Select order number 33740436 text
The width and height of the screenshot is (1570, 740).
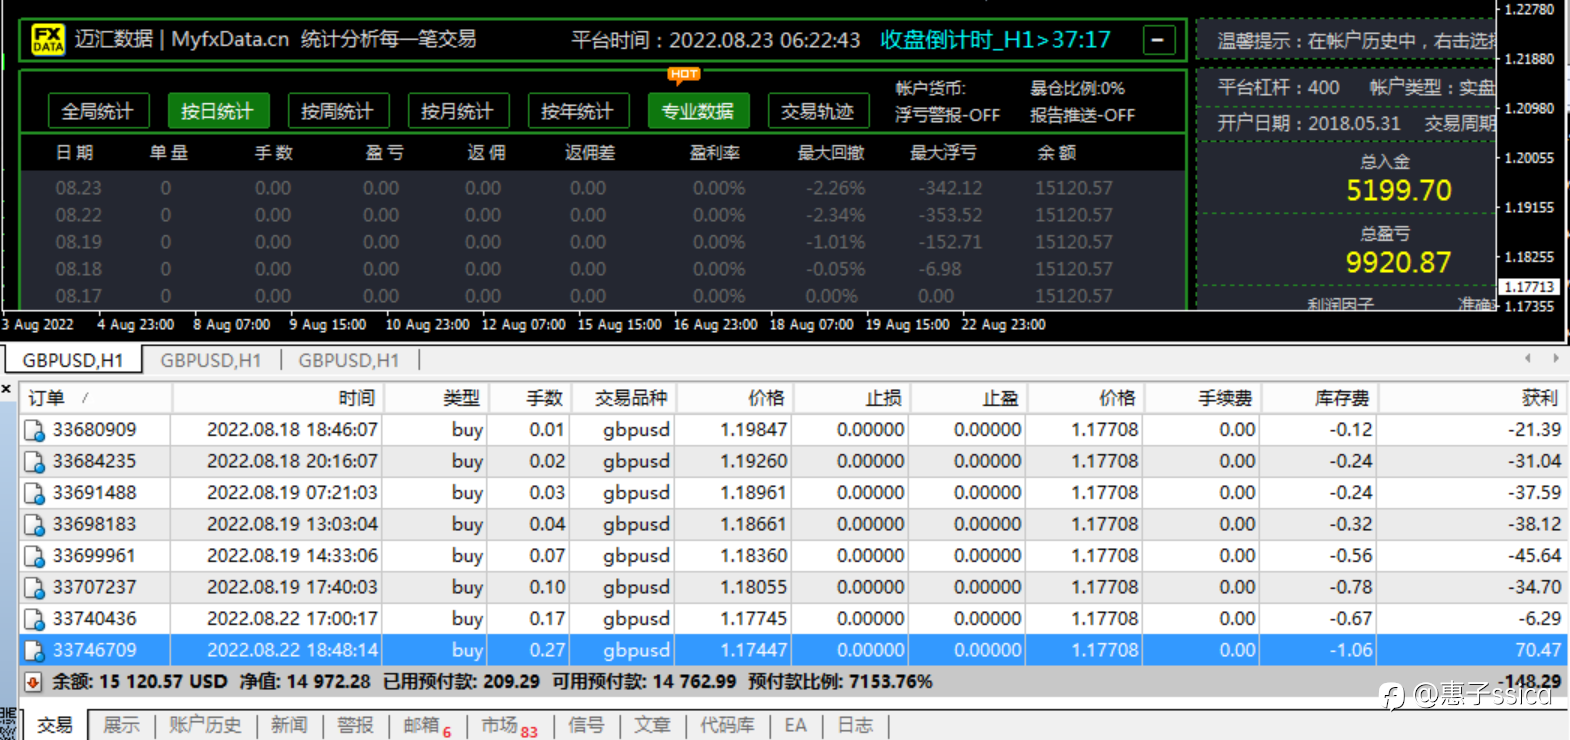pyautogui.click(x=94, y=619)
